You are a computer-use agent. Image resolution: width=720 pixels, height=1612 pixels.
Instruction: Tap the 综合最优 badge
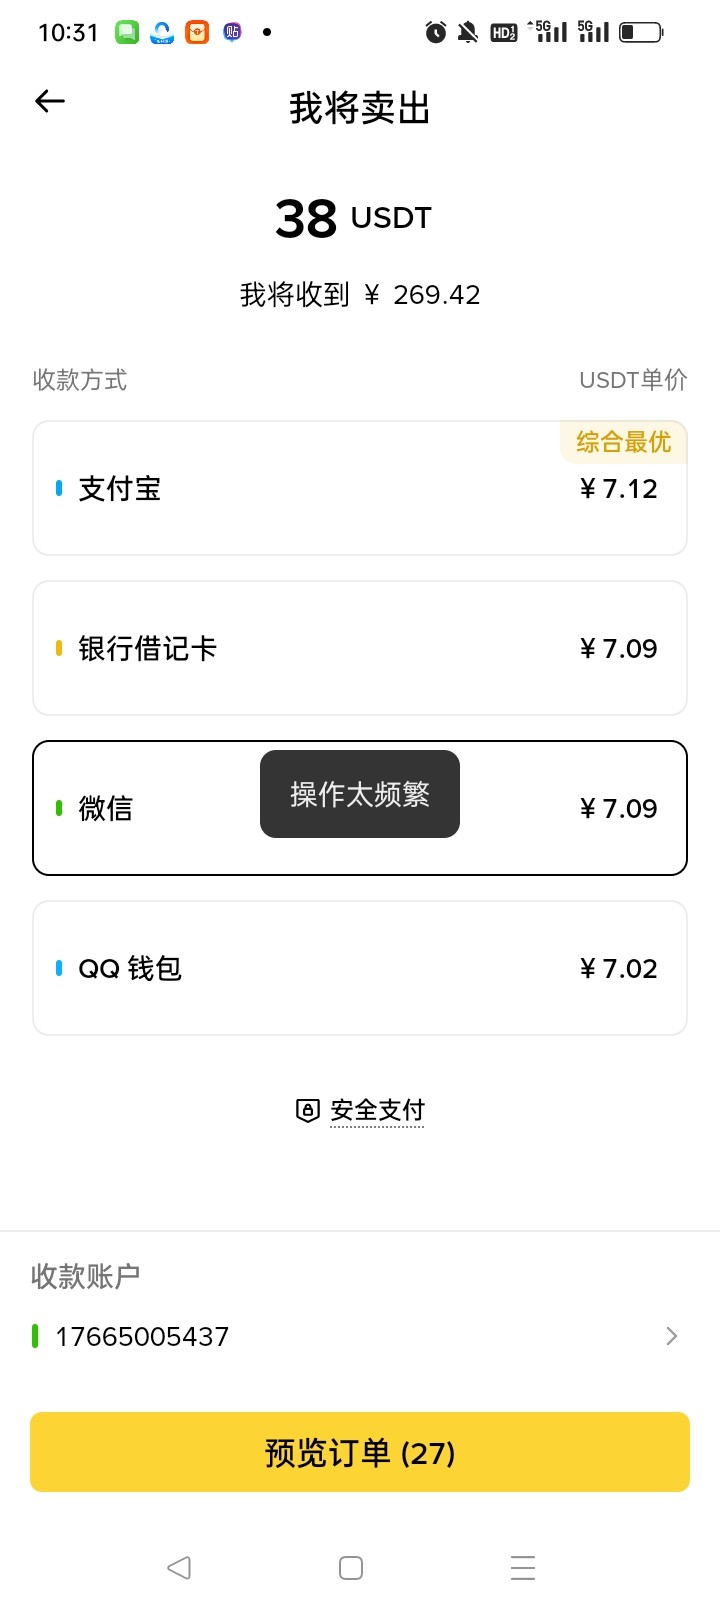tap(623, 442)
